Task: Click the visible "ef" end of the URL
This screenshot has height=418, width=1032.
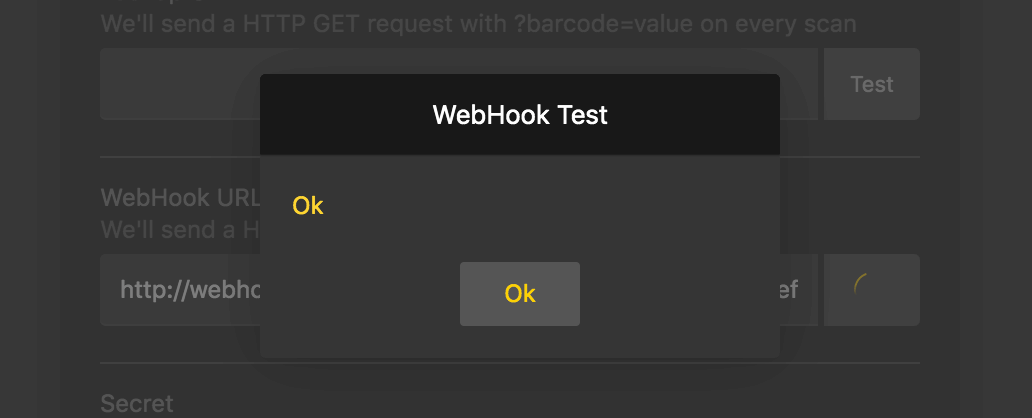Action: tap(788, 290)
